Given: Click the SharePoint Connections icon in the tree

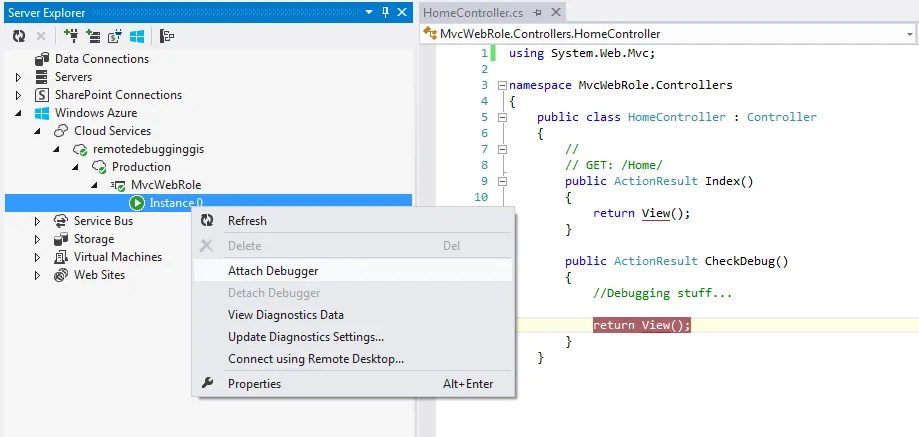Looking at the screenshot, I should point(42,95).
